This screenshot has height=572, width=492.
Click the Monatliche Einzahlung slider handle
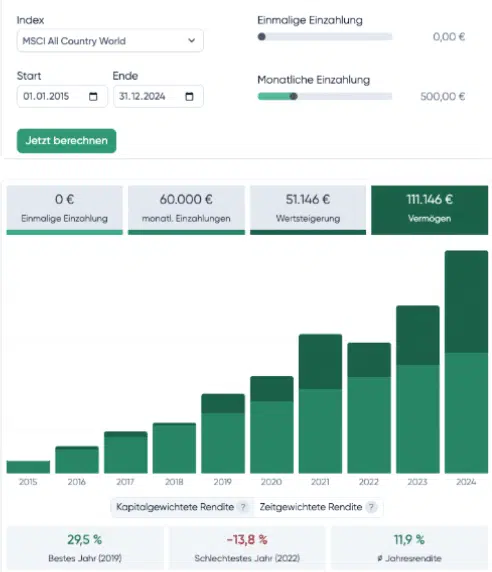point(294,96)
